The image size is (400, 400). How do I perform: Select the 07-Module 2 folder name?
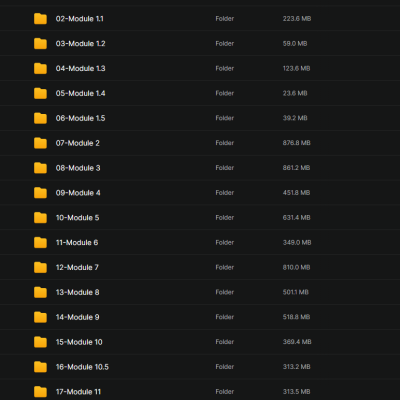(78, 143)
